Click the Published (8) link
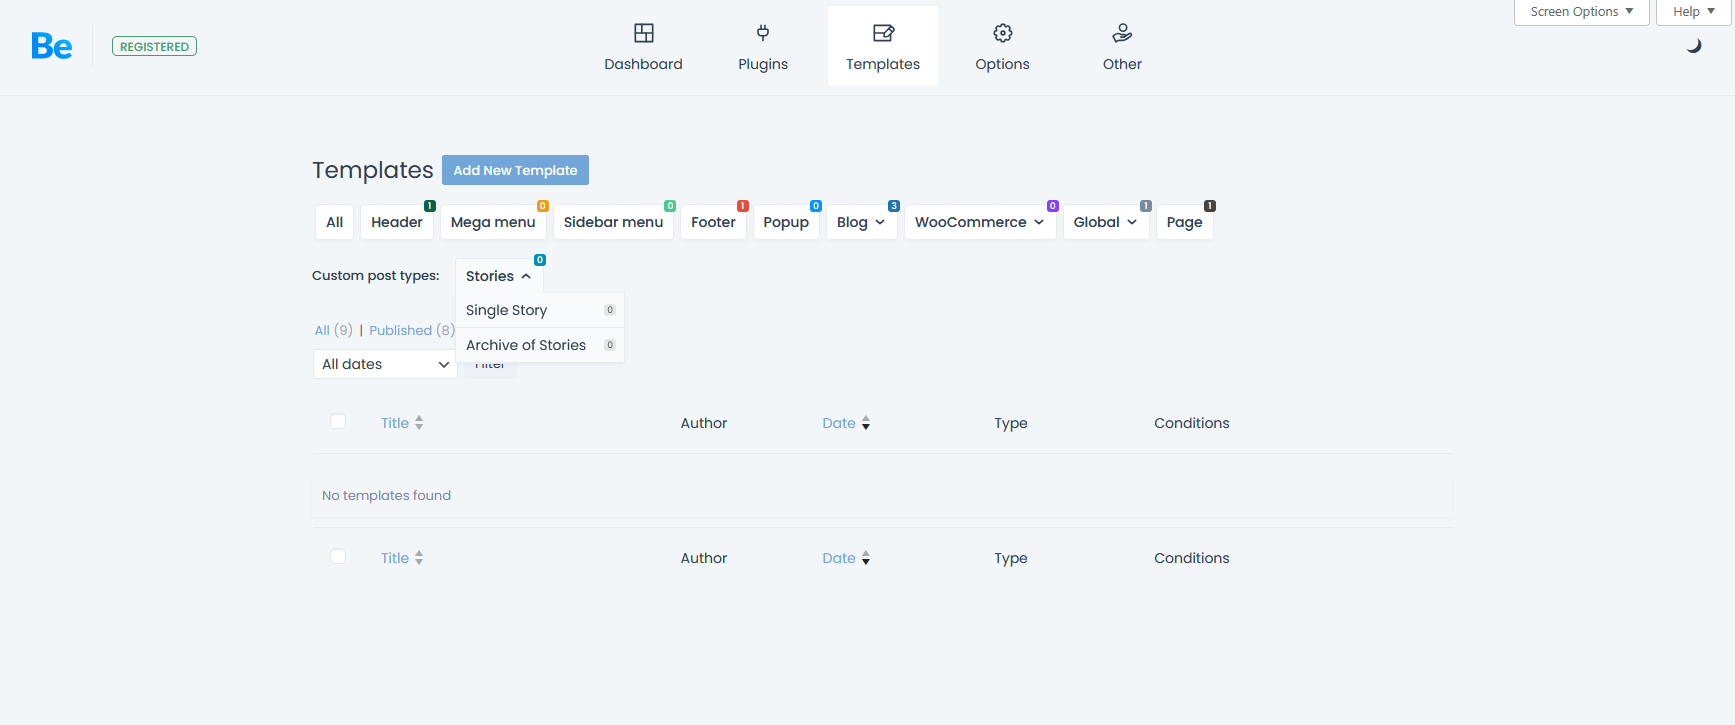Image resolution: width=1735 pixels, height=725 pixels. (412, 330)
